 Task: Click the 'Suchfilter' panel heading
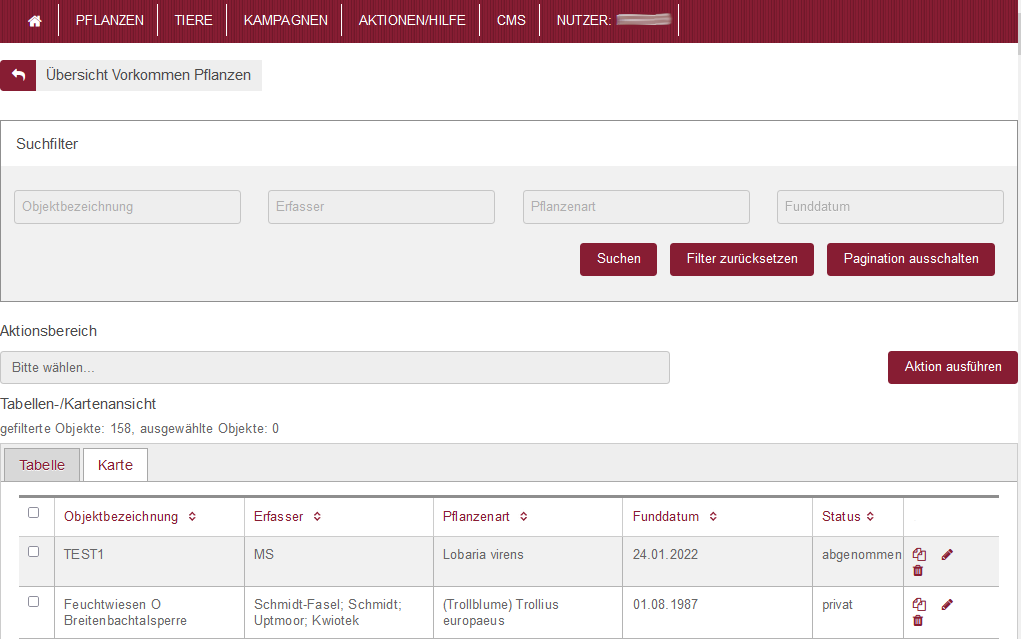click(47, 144)
